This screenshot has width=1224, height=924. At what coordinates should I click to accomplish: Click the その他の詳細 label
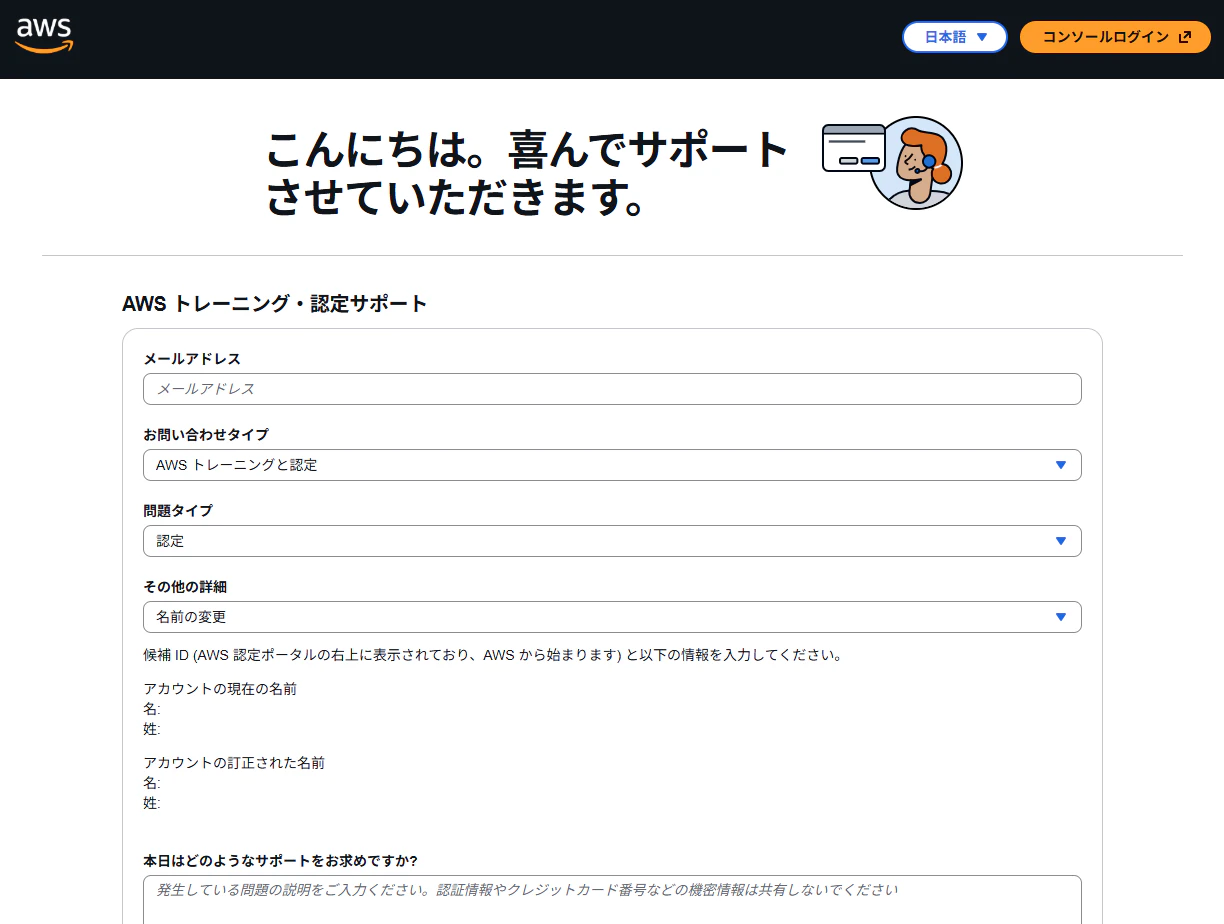point(185,587)
